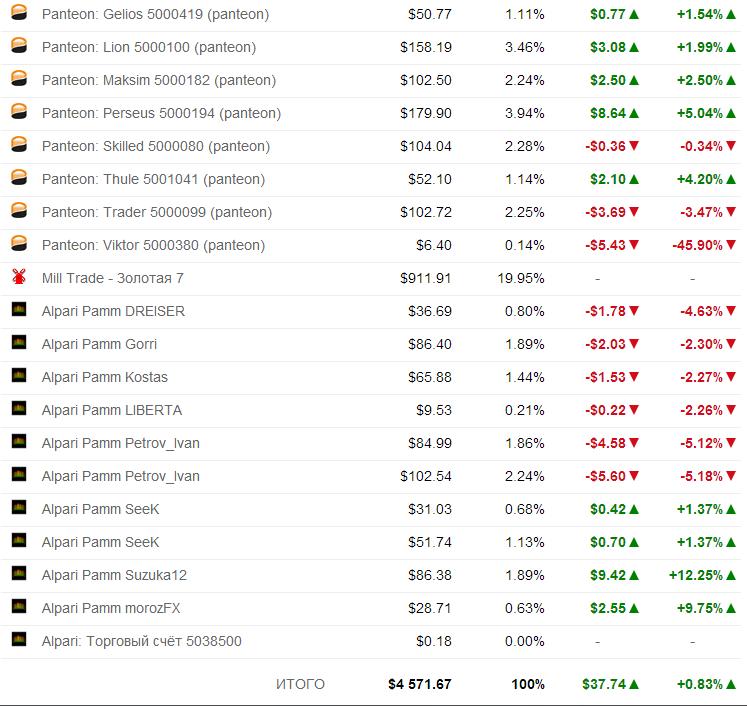Viewport: 747px width, 706px height.
Task: Click the Panteon Gelios 5000419 row icon
Action: [x=18, y=14]
